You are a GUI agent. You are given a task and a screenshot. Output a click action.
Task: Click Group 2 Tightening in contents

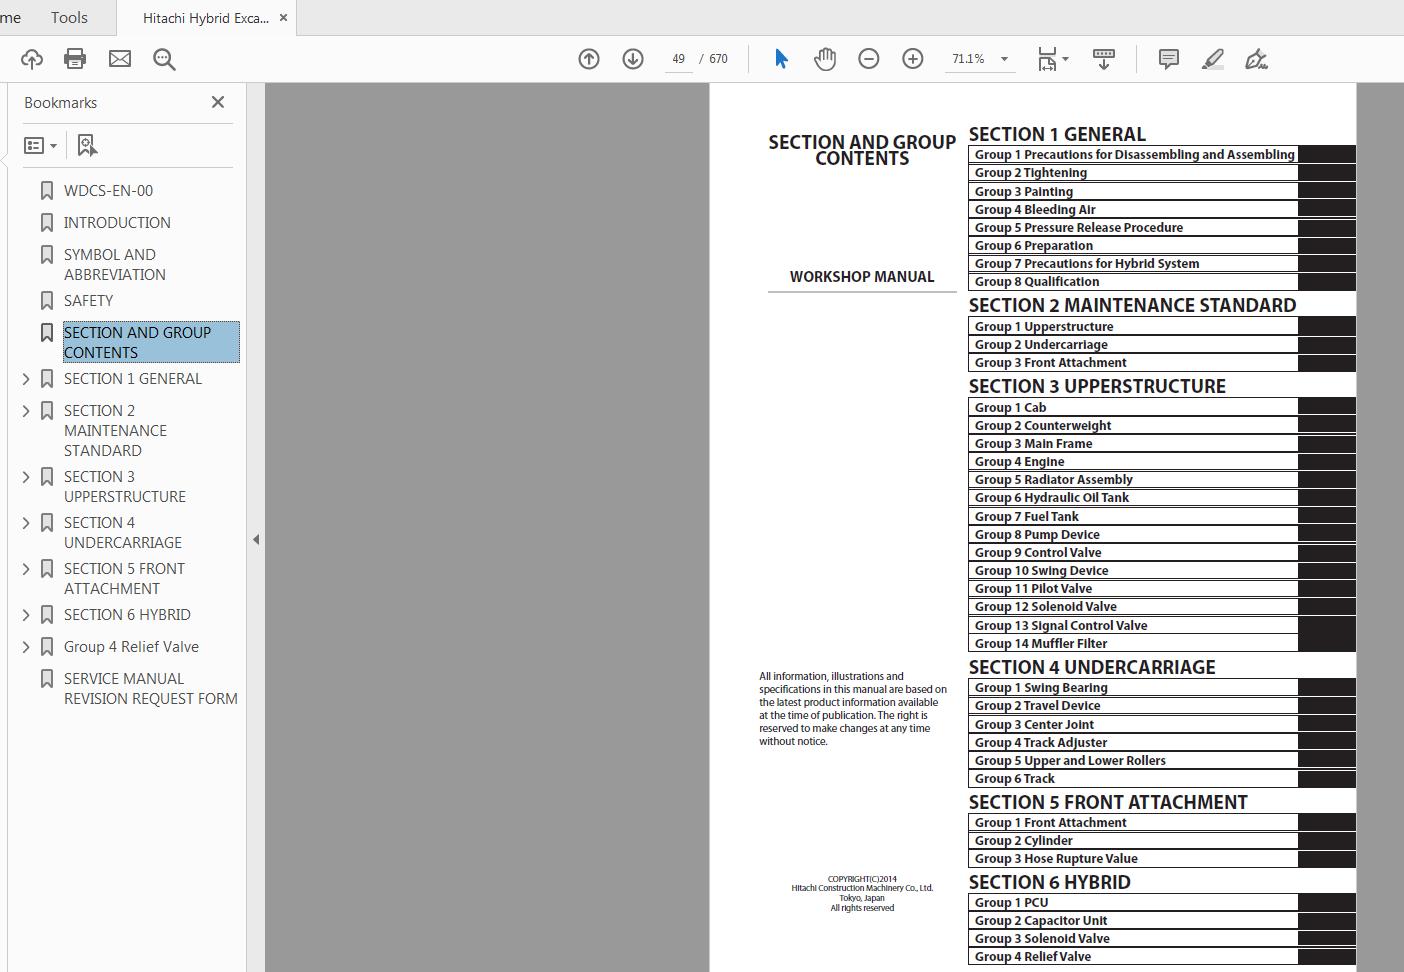[x=1031, y=173]
